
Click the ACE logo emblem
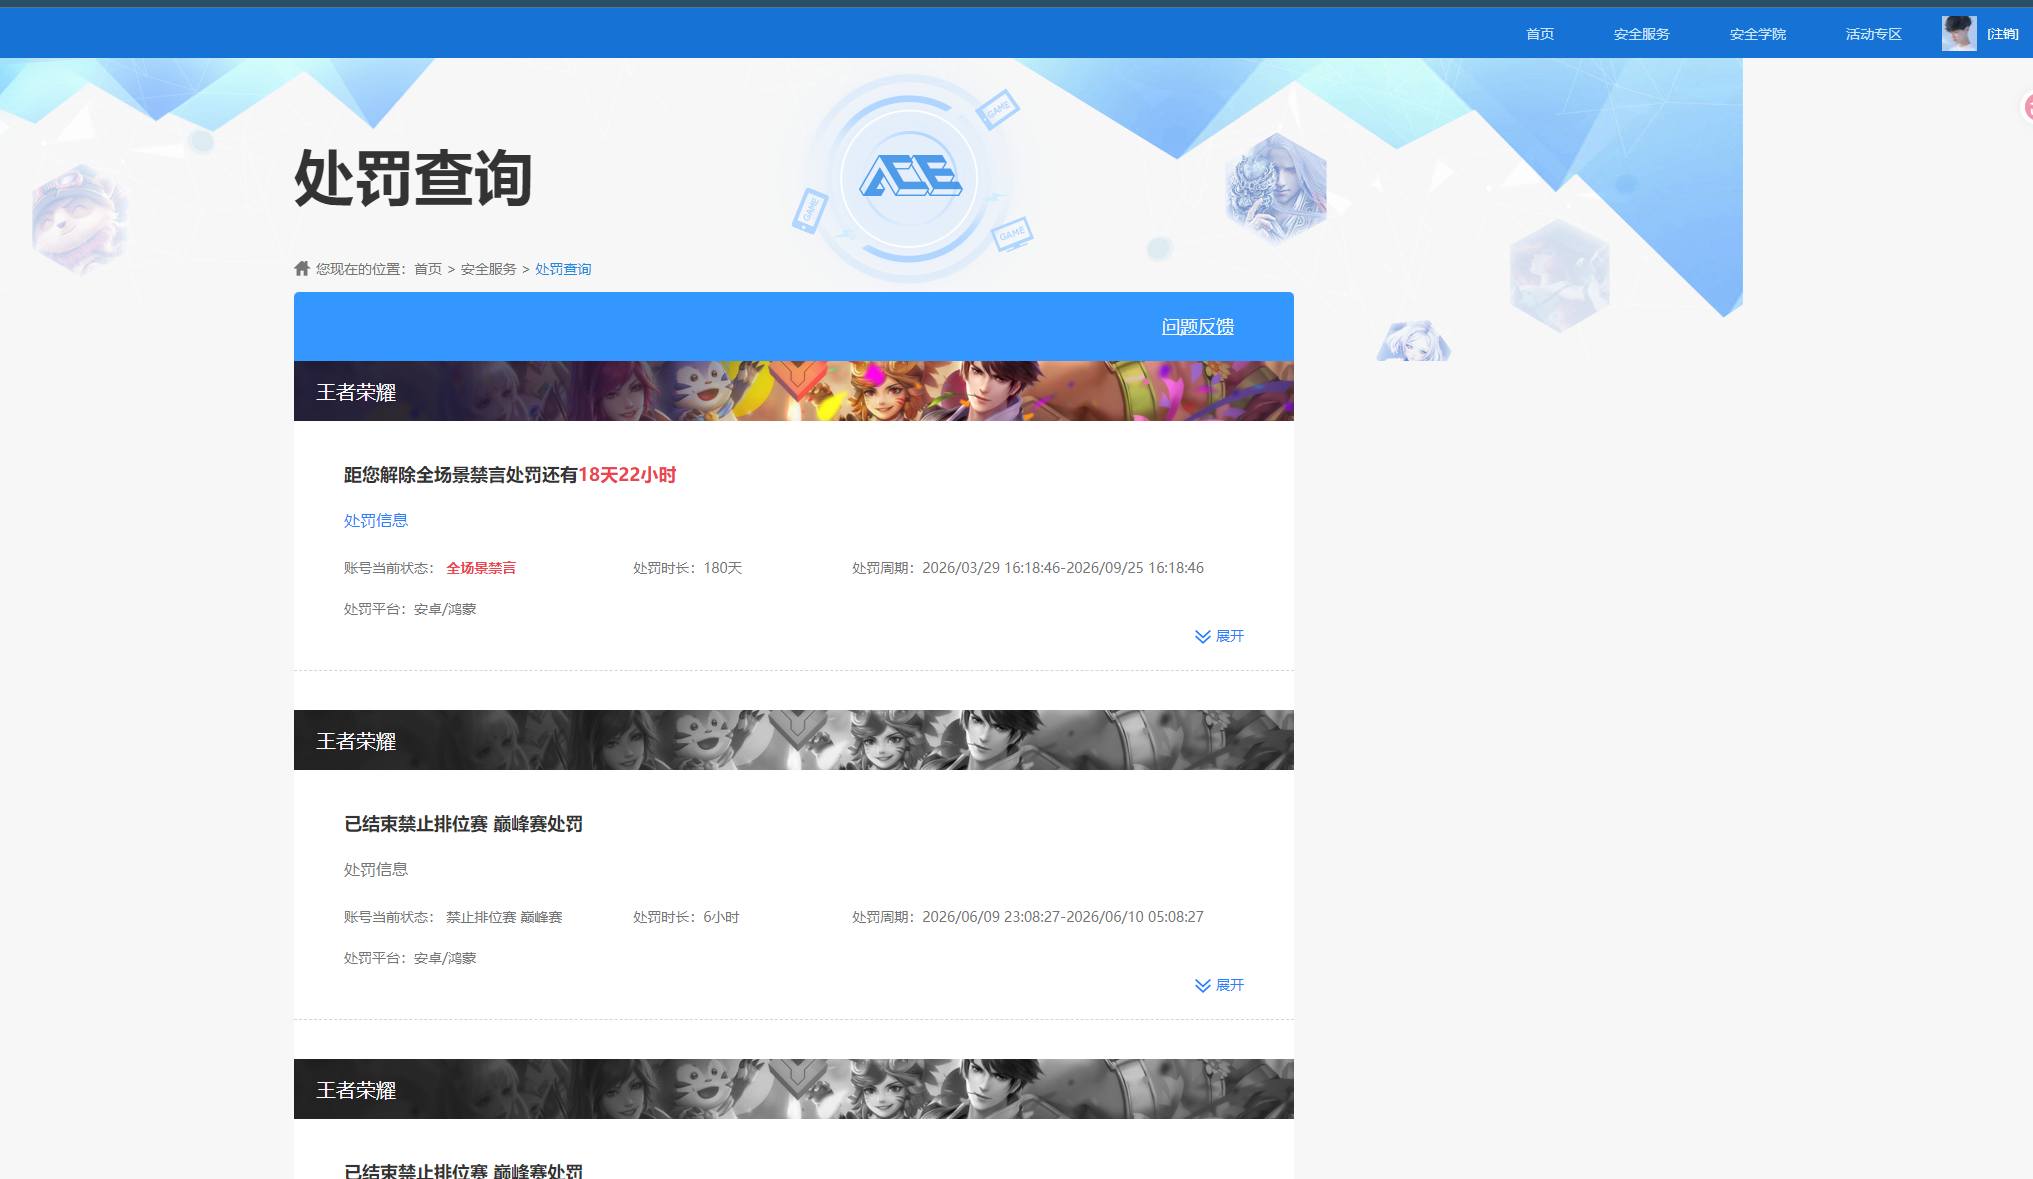(x=910, y=178)
